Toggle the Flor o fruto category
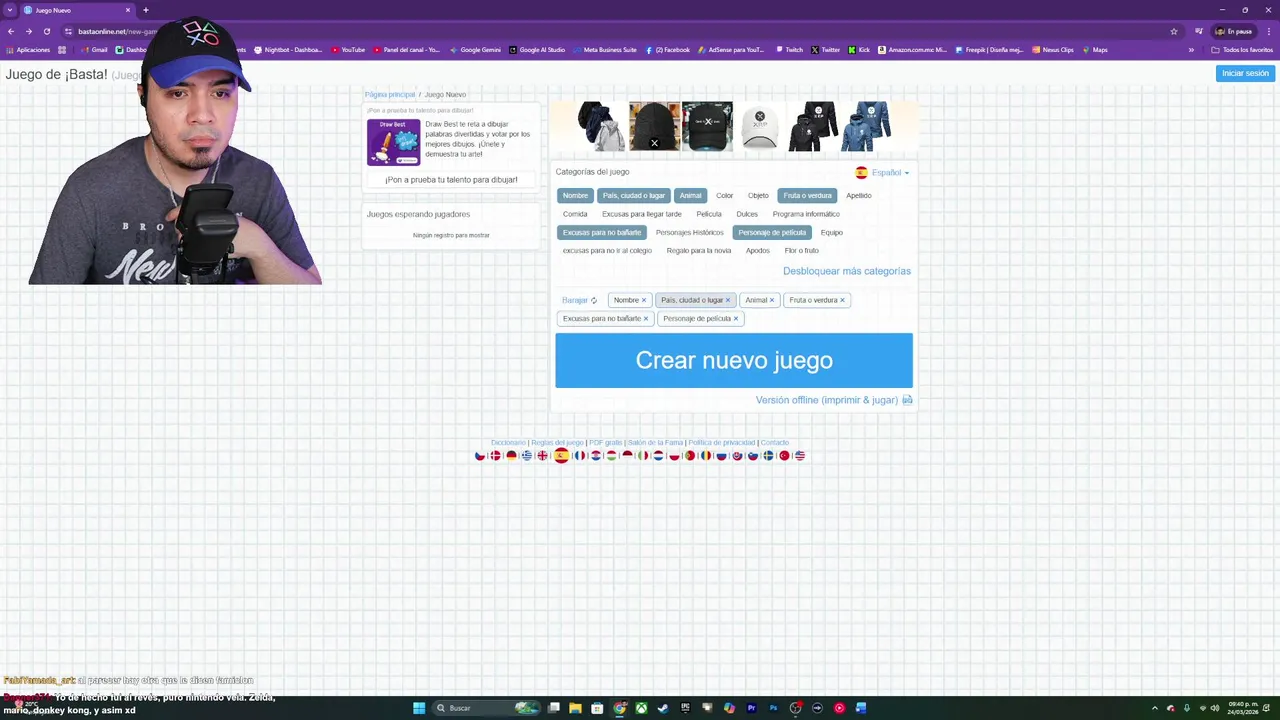This screenshot has height=720, width=1280. tap(801, 250)
